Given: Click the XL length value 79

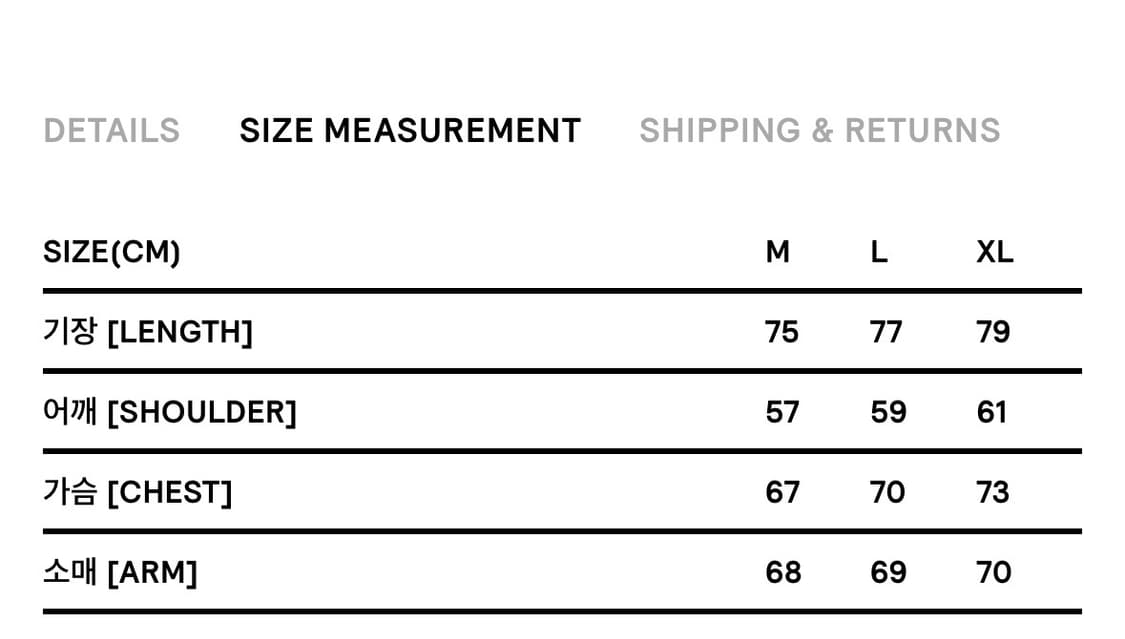Looking at the screenshot, I should pos(993,332).
